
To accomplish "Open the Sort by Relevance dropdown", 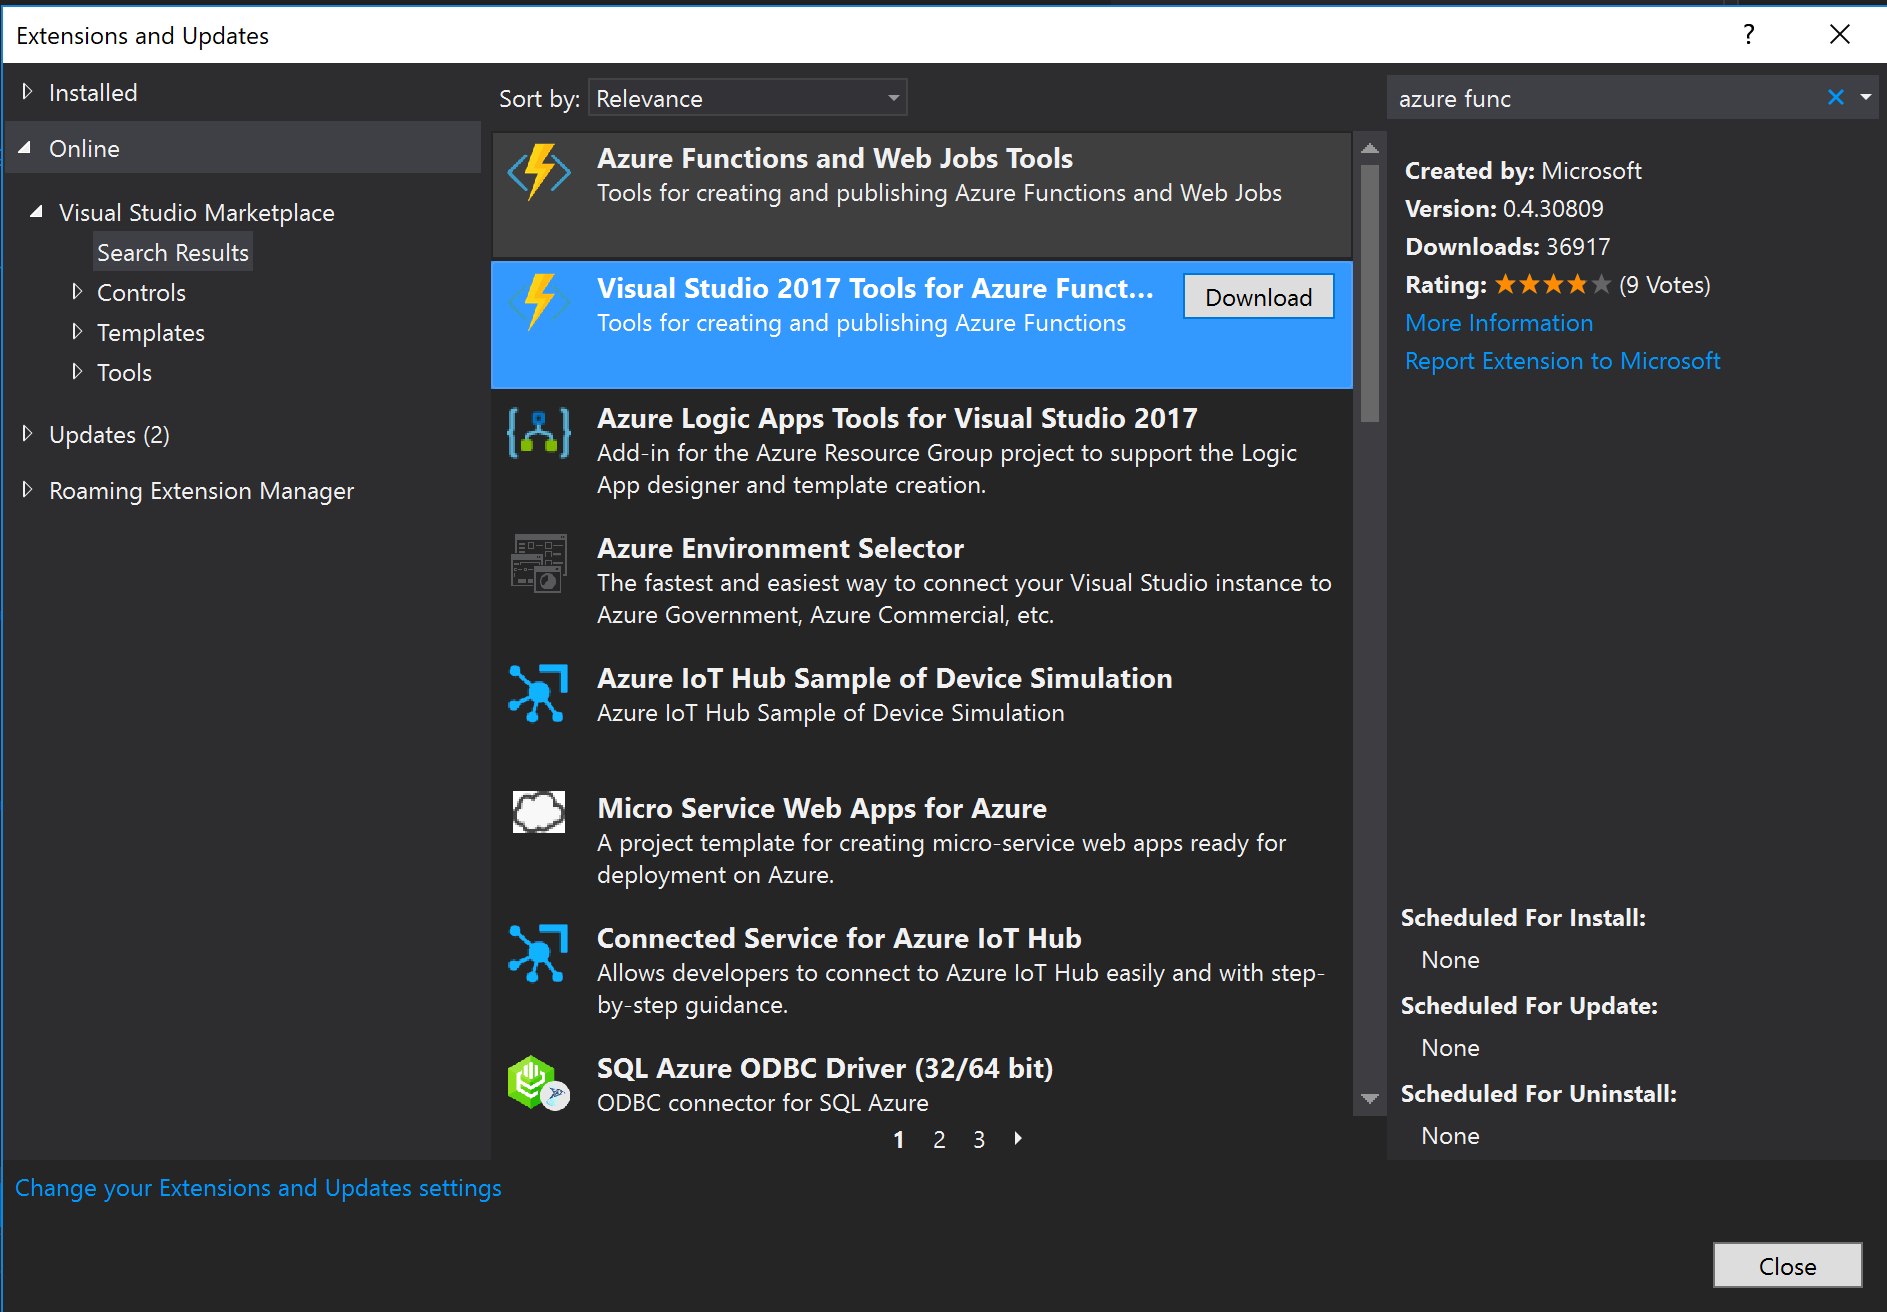I will (748, 98).
